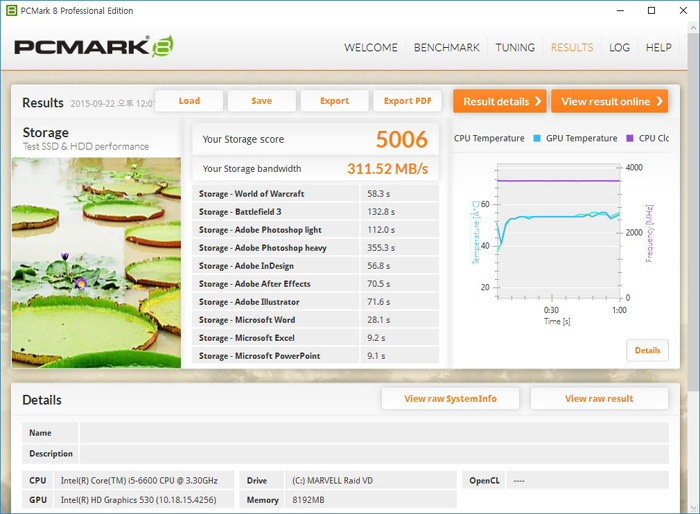Click the Intel Core i5-6600 CPU value
700x514 pixels.
pyautogui.click(x=139, y=481)
